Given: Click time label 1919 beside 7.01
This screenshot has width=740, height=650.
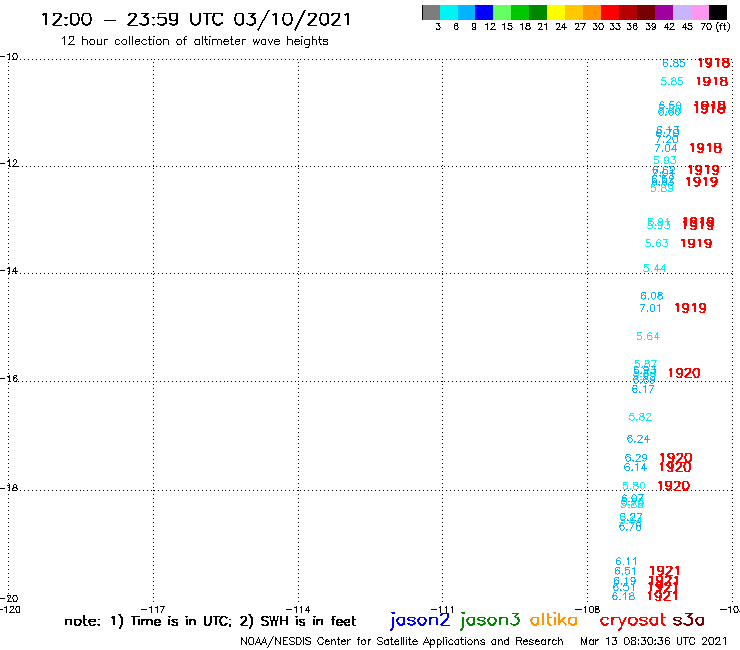Looking at the screenshot, I should (690, 308).
